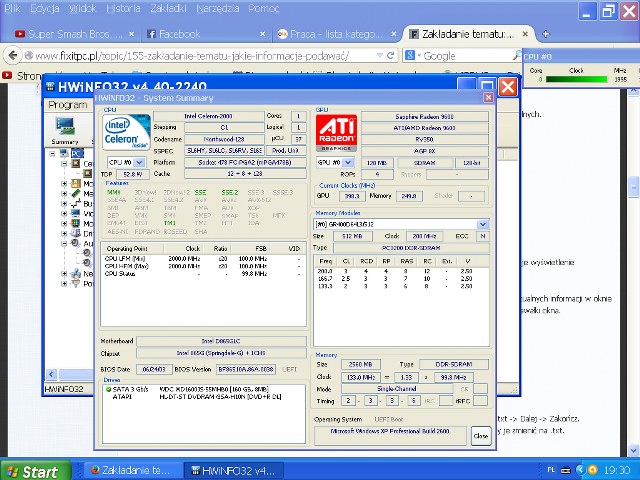Open the CPU #0 selector dropdown
This screenshot has width=640, height=480.
point(139,162)
